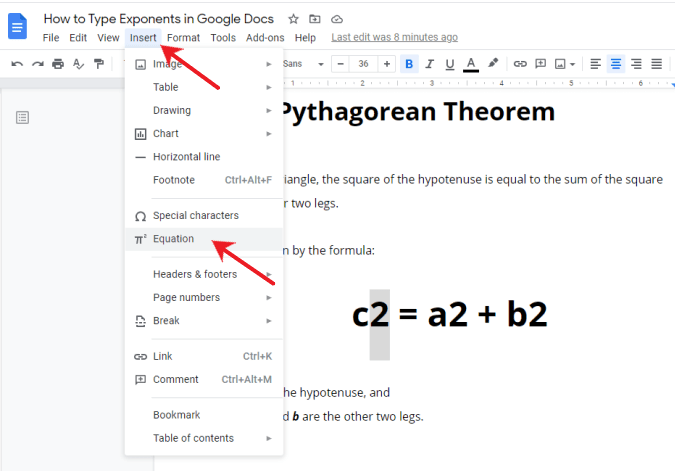
Task: View the cloud save status icon
Action: click(337, 19)
